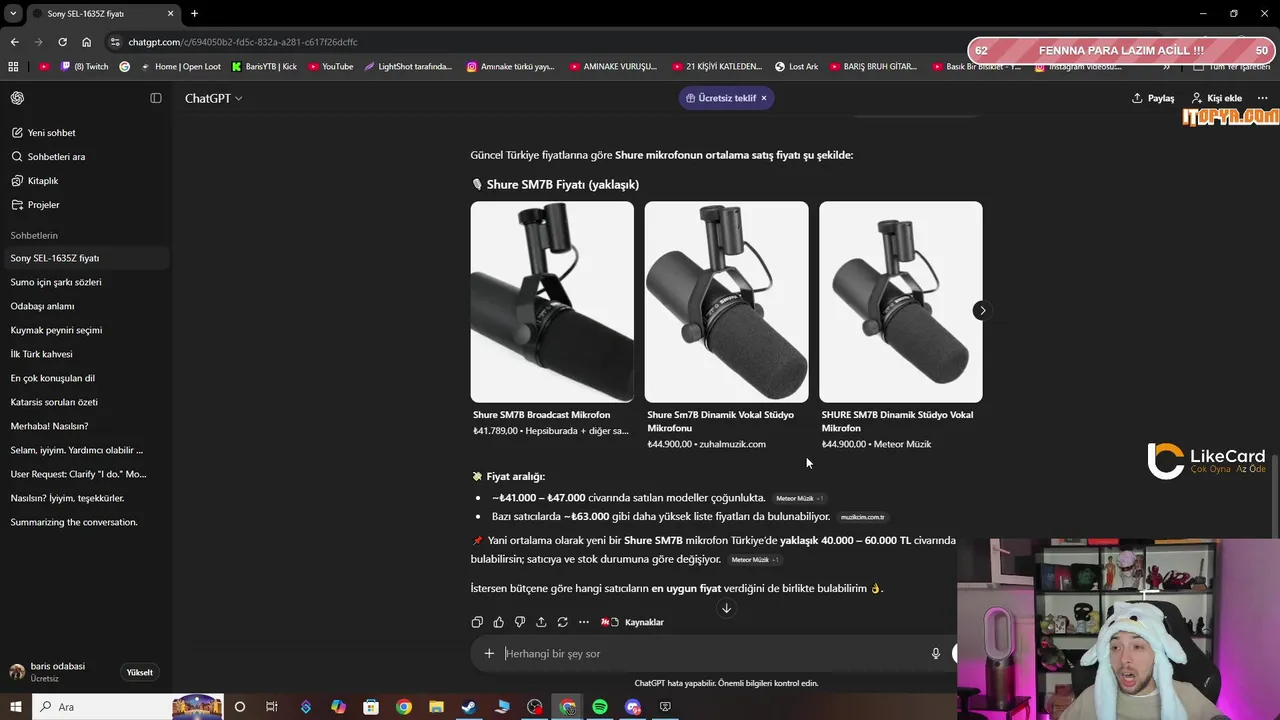Go to Chrome home page icon
Image resolution: width=1280 pixels, height=720 pixels.
[x=86, y=42]
